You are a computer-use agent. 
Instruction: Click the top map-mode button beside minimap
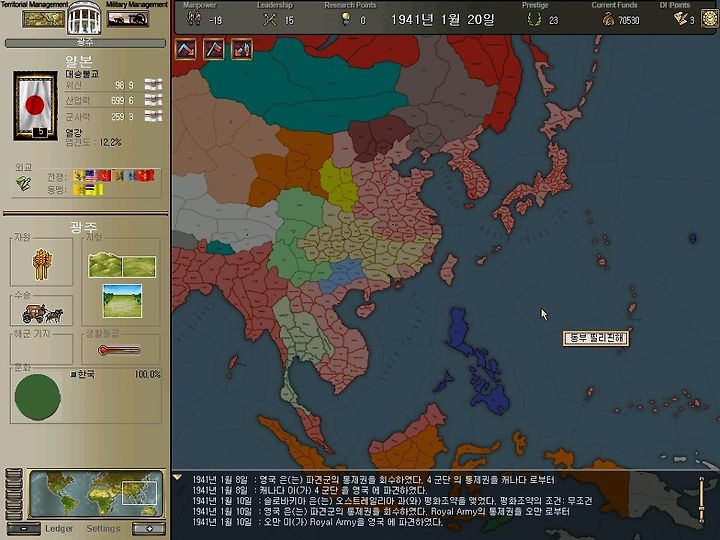tap(14, 472)
